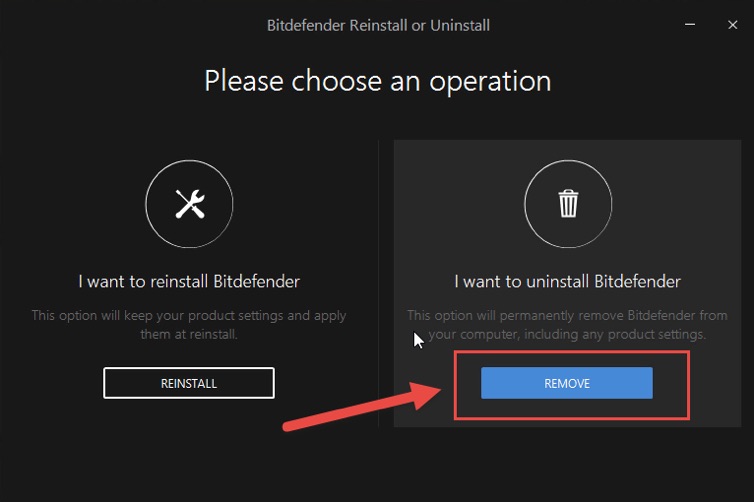Select "I want to reinstall Bitdefender" label
This screenshot has height=502, width=754.
(189, 281)
